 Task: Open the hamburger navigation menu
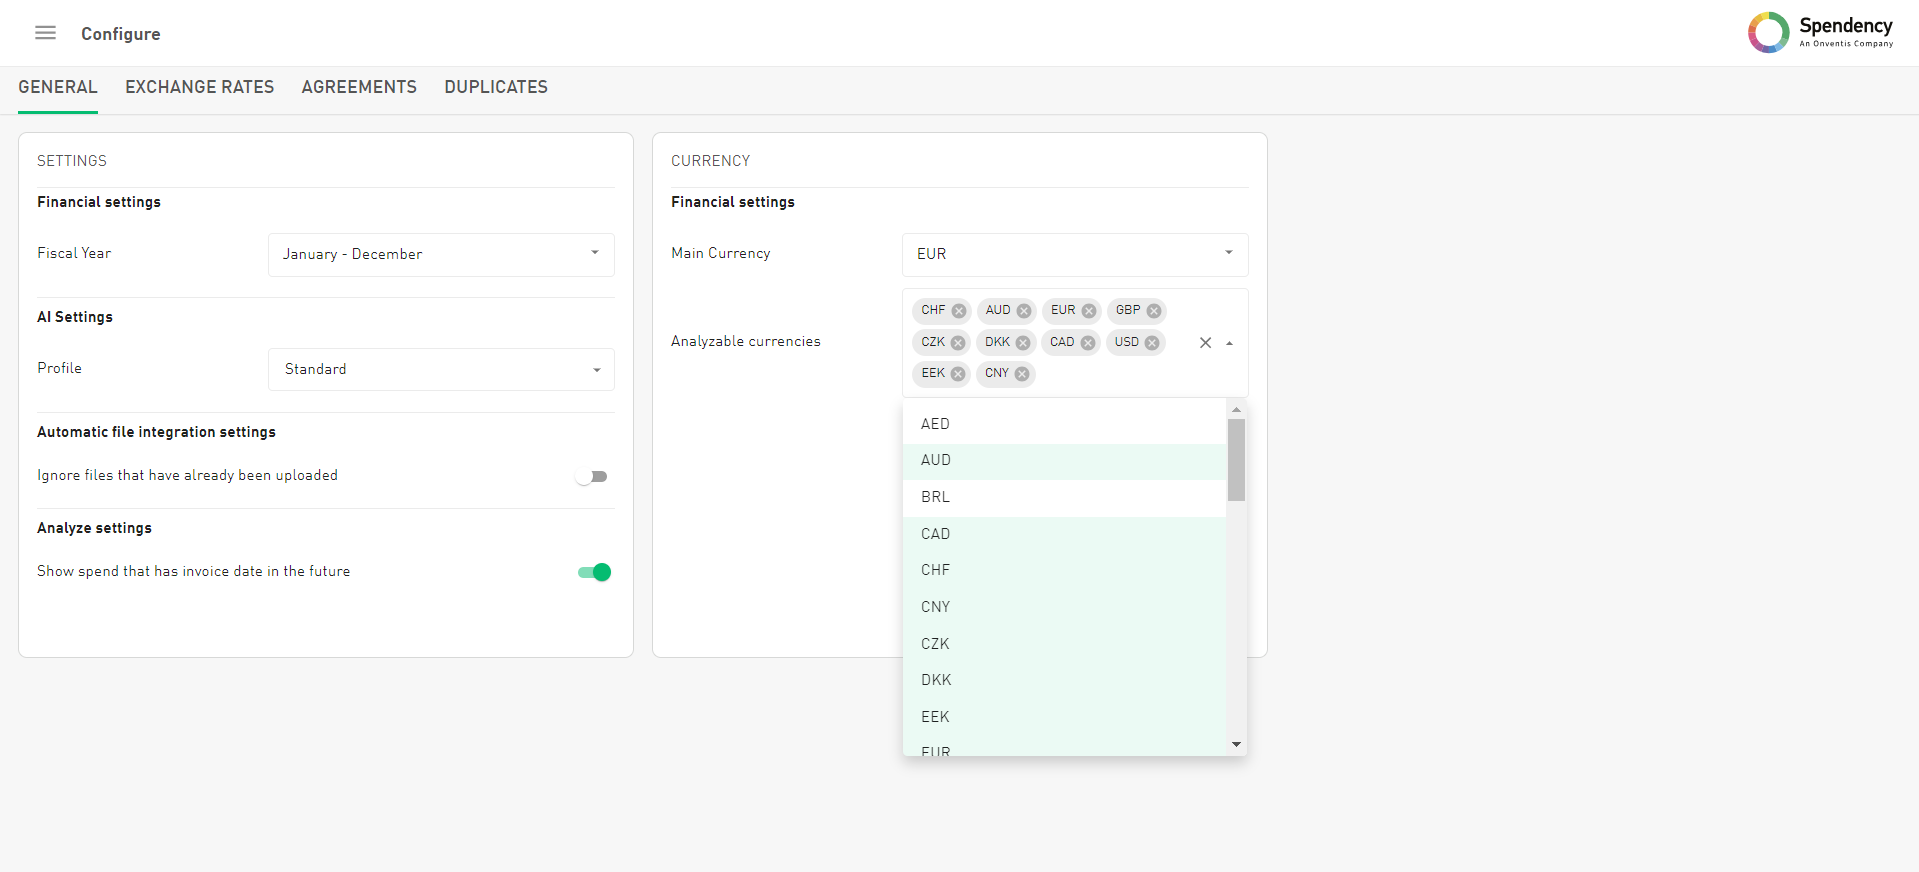[45, 33]
